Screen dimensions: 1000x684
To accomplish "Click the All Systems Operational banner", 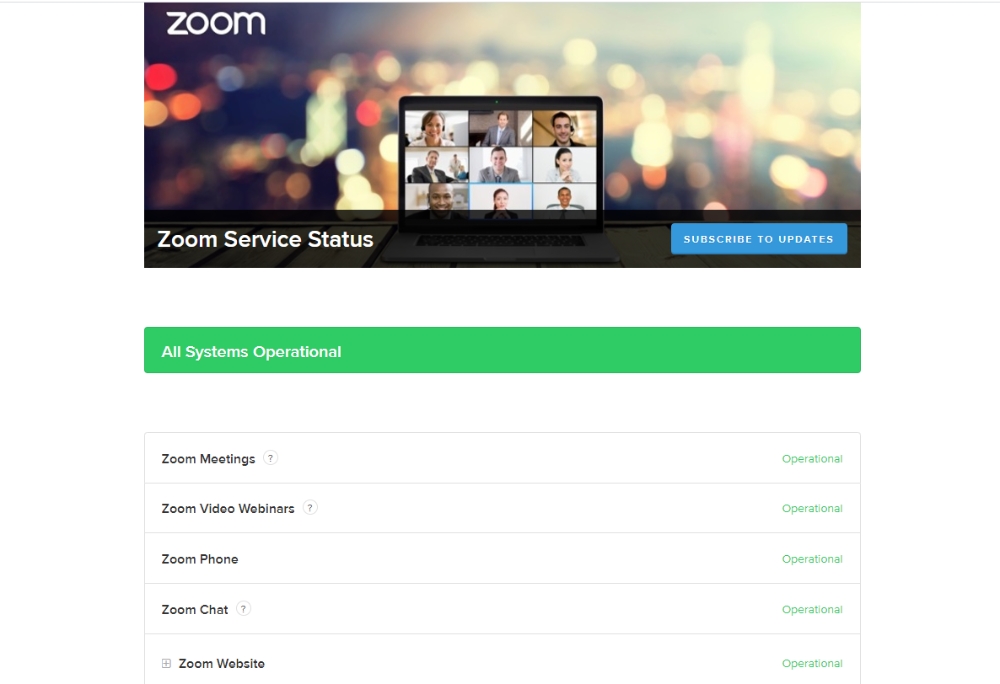I will [x=502, y=350].
